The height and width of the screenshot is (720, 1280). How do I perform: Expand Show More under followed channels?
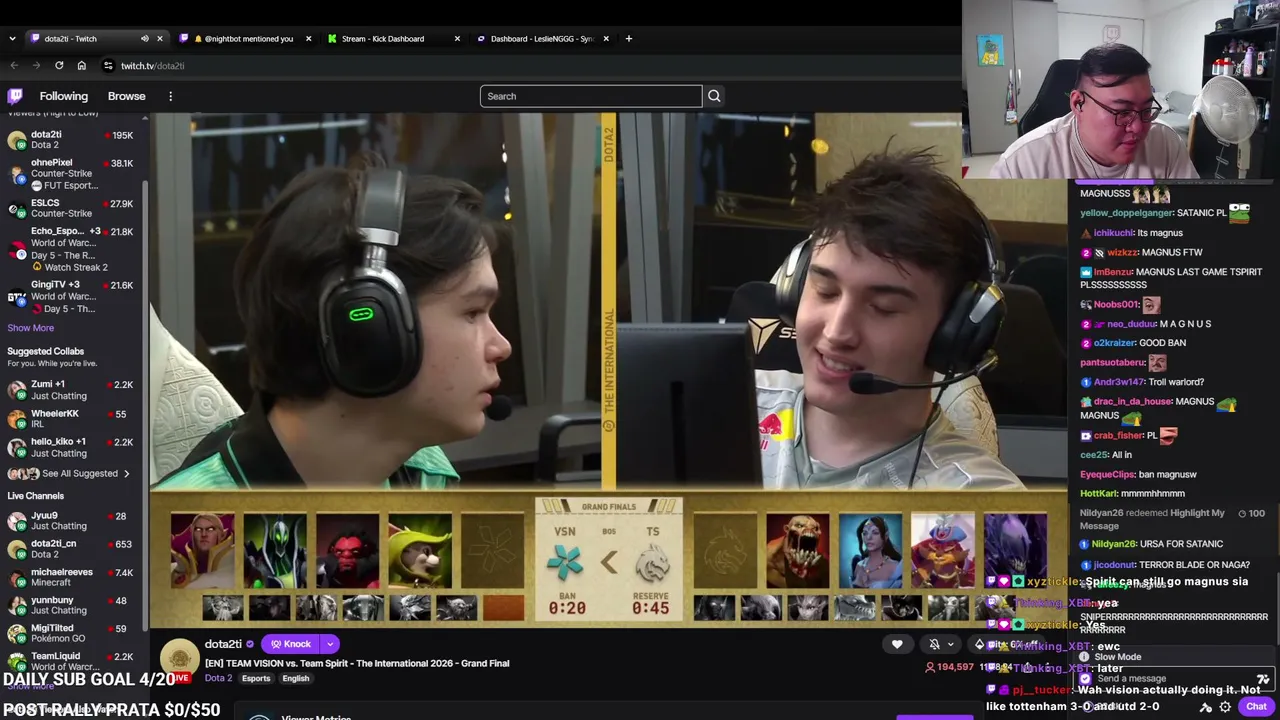click(x=31, y=328)
